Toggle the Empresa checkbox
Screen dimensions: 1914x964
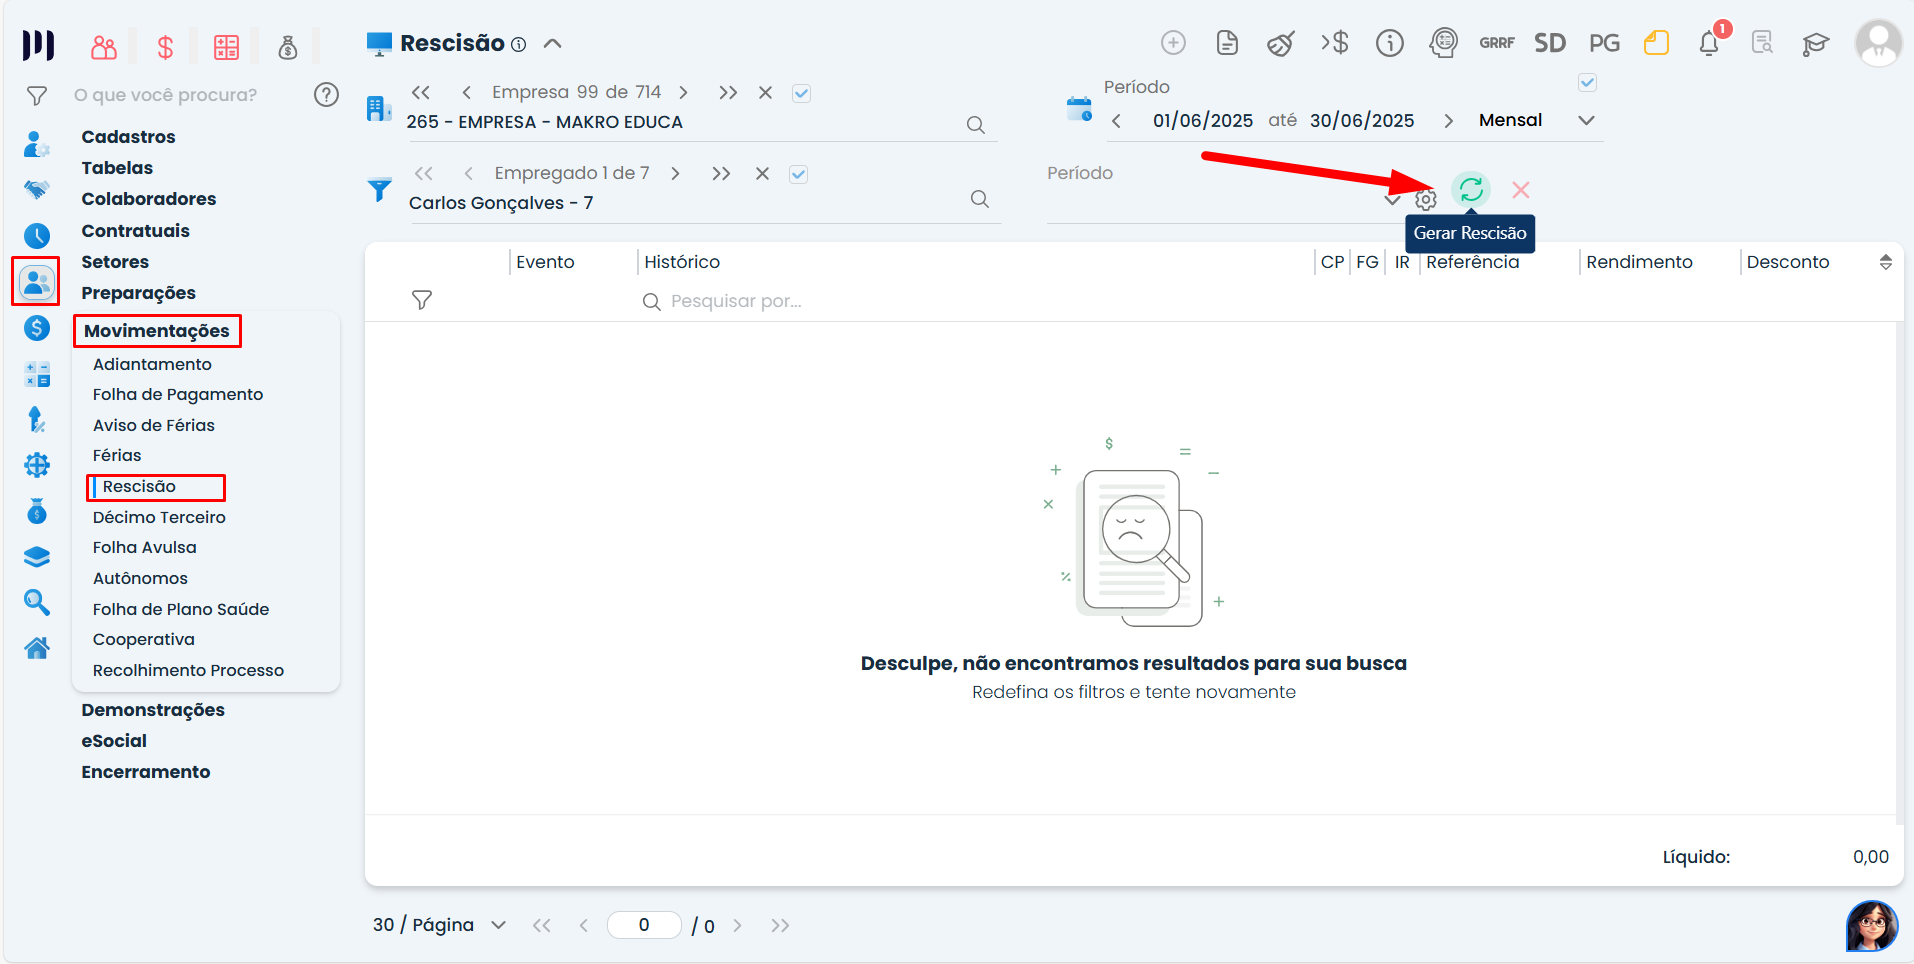click(x=801, y=93)
